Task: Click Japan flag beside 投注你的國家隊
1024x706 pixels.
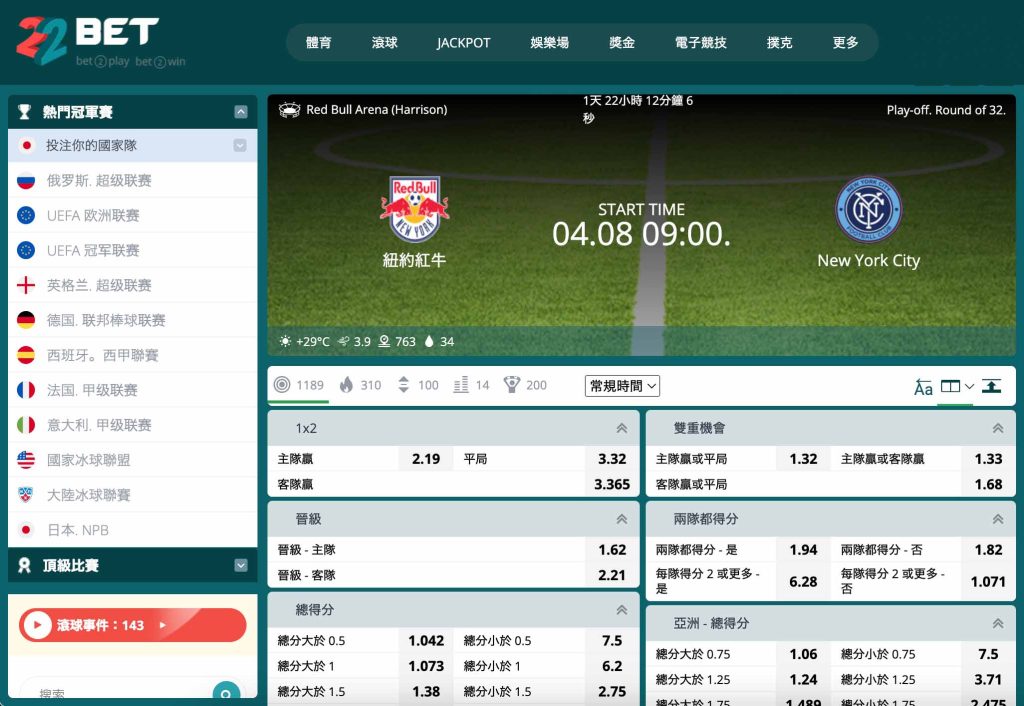Action: (x=26, y=145)
